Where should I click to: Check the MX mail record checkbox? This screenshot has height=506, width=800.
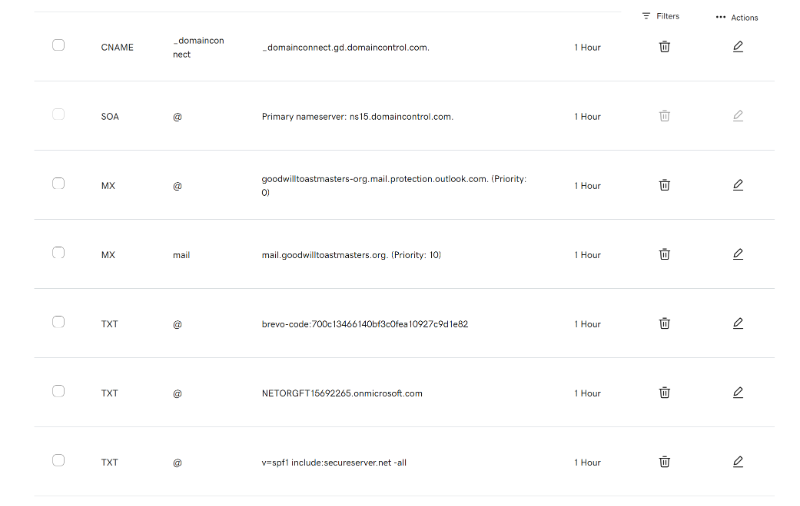pyautogui.click(x=59, y=252)
